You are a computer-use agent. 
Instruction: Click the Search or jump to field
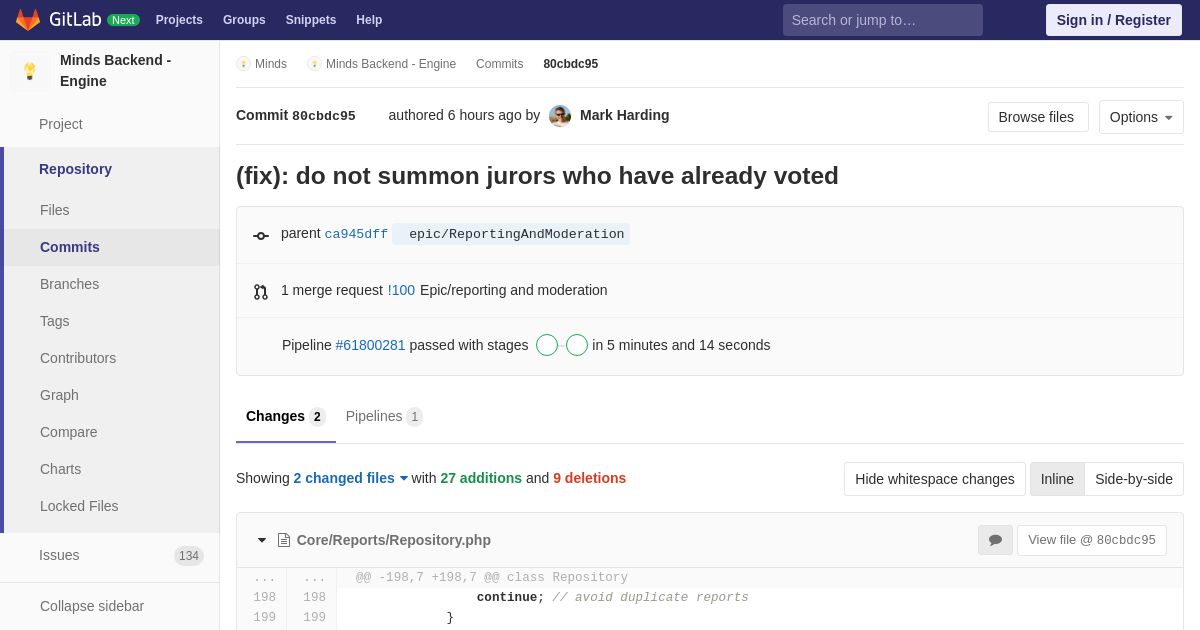pyautogui.click(x=883, y=20)
